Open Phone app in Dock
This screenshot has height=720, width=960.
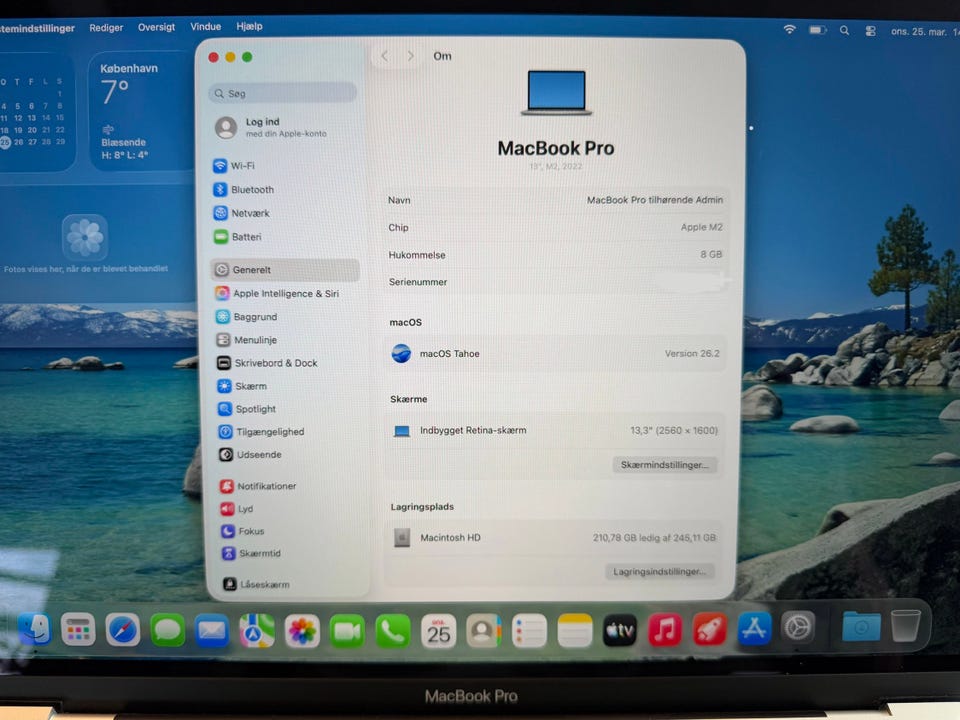click(x=392, y=632)
